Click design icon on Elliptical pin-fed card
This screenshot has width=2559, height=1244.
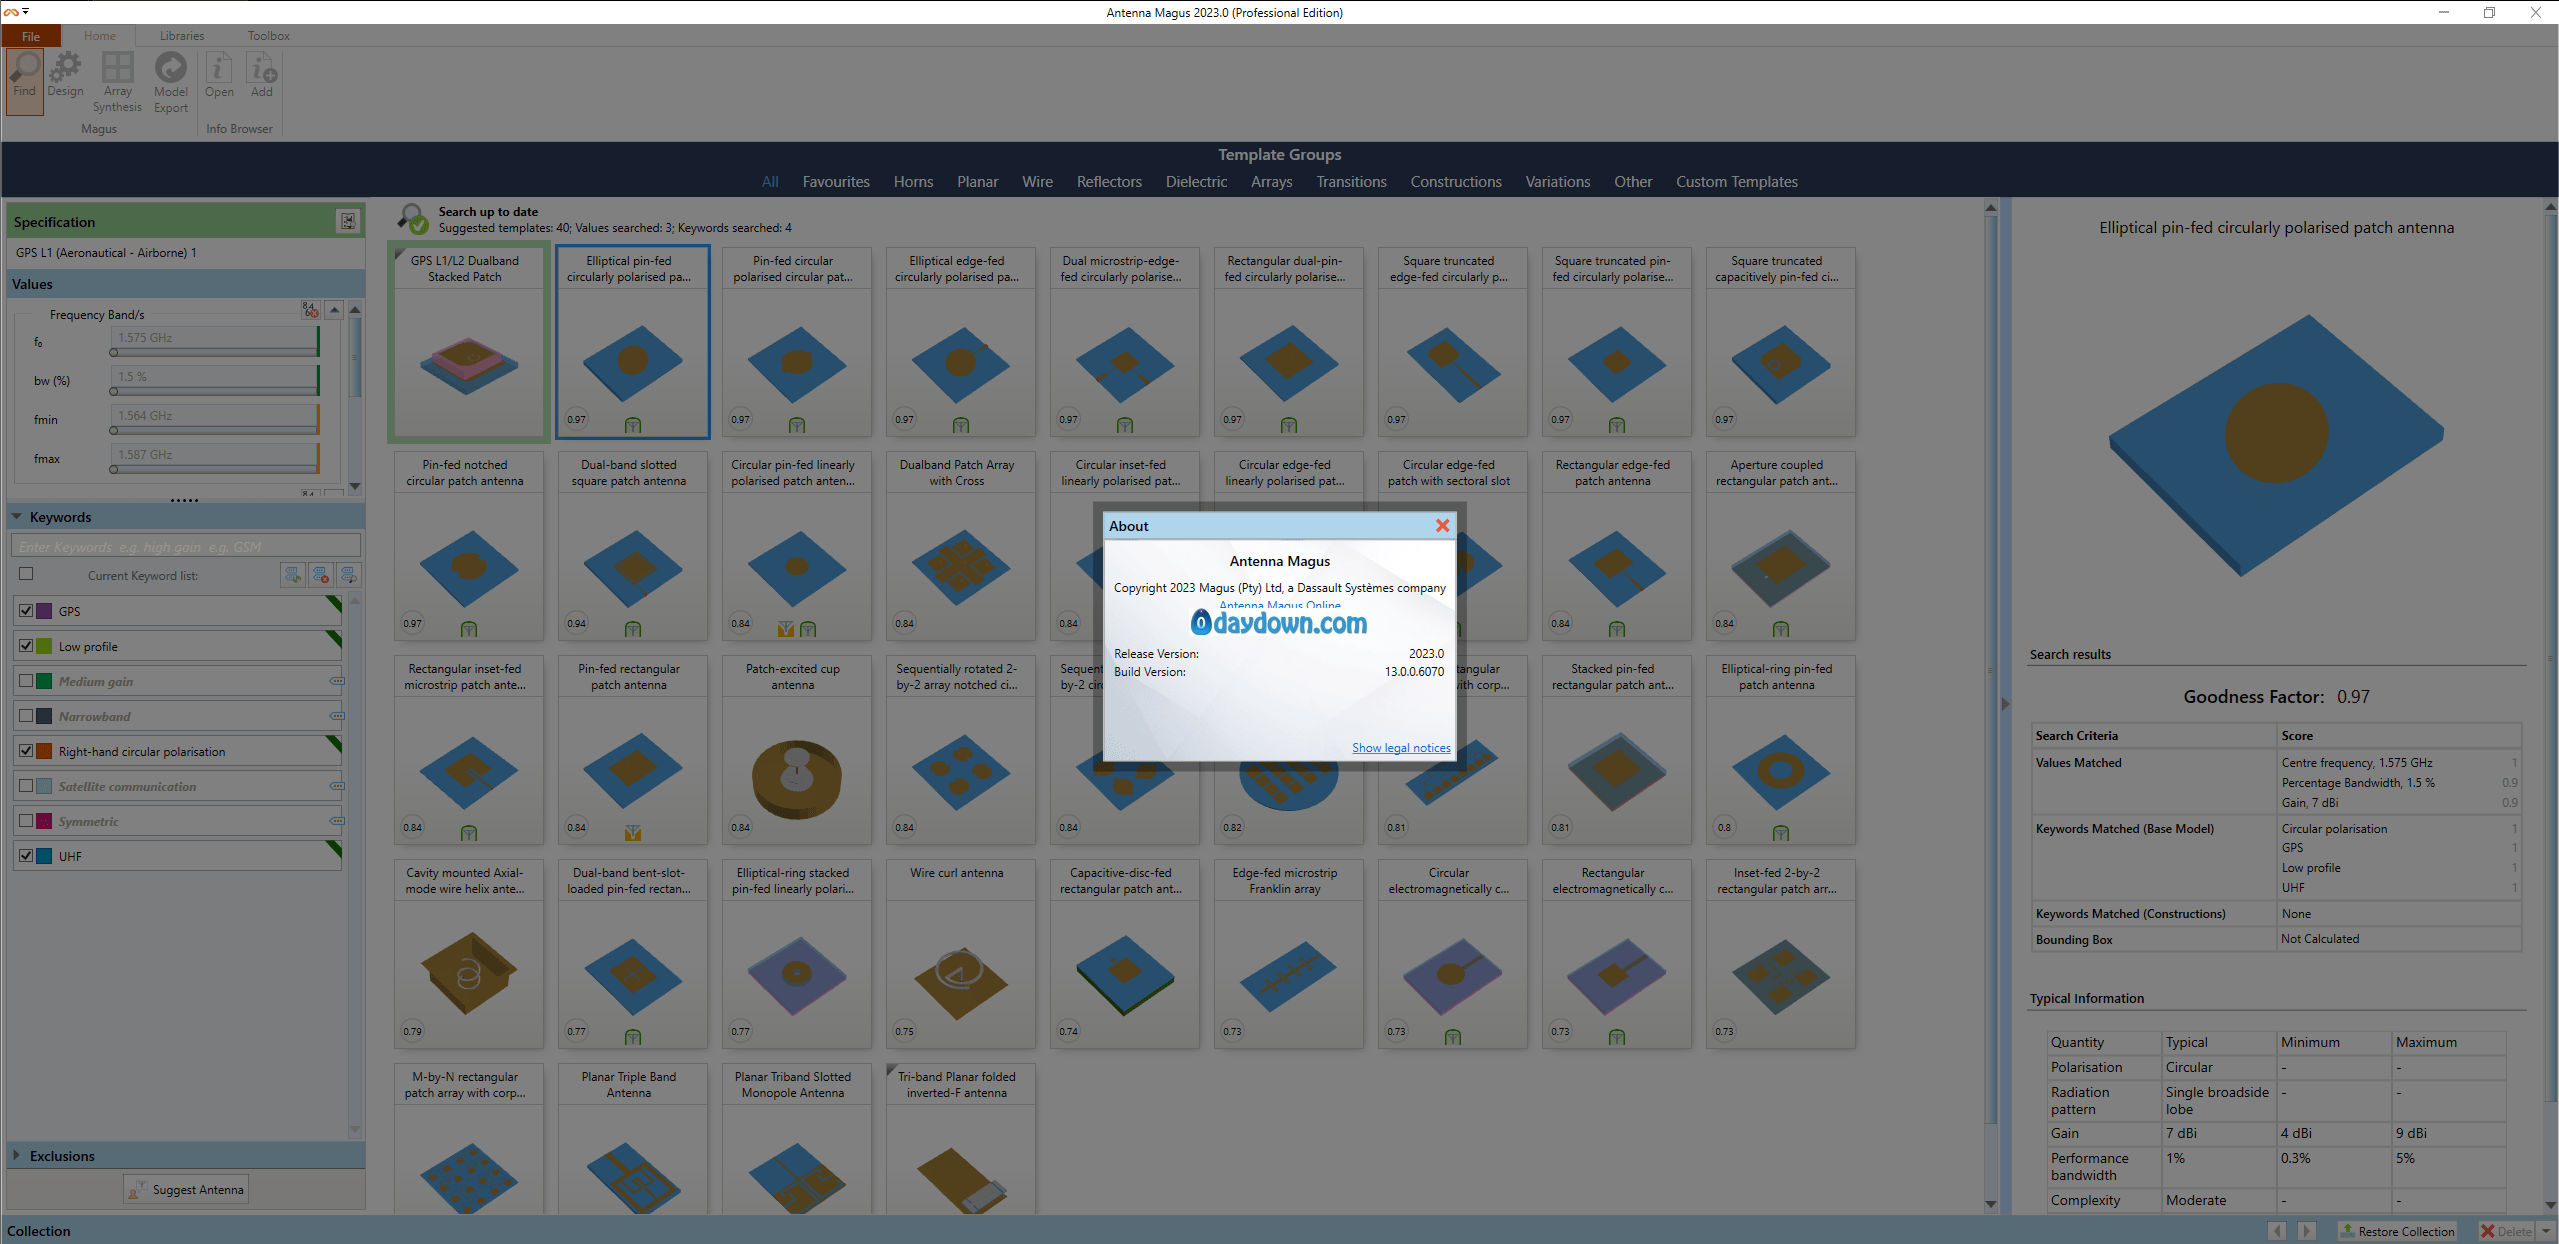[x=633, y=425]
